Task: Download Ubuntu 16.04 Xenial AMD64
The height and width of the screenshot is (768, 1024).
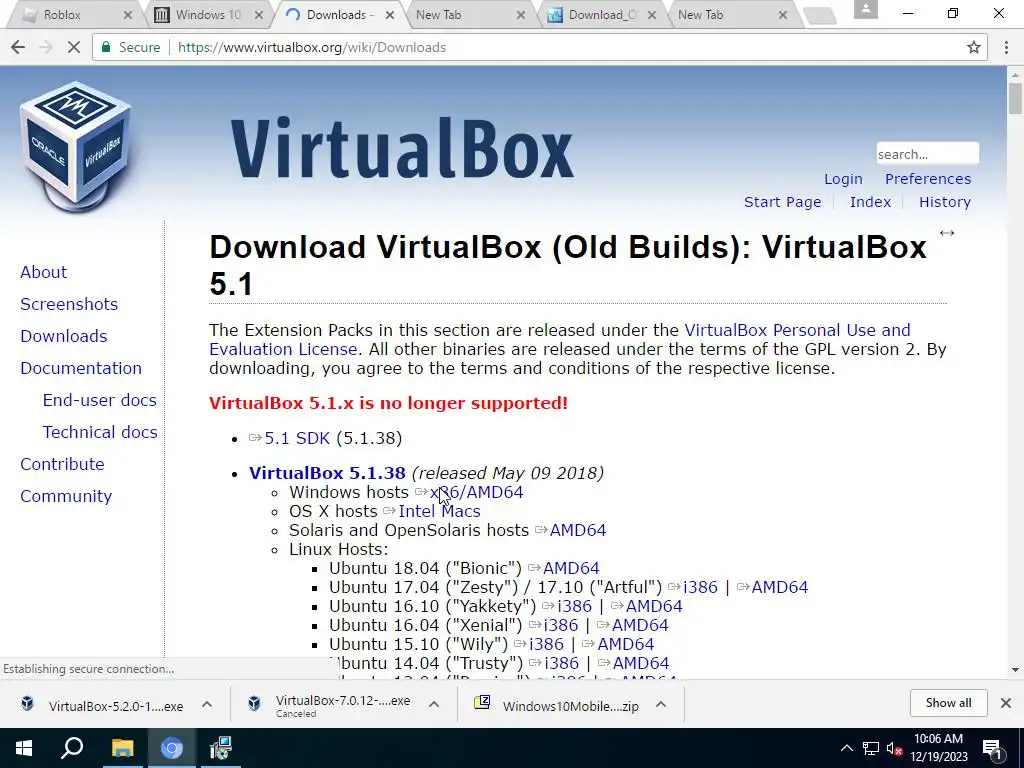Action: (640, 625)
